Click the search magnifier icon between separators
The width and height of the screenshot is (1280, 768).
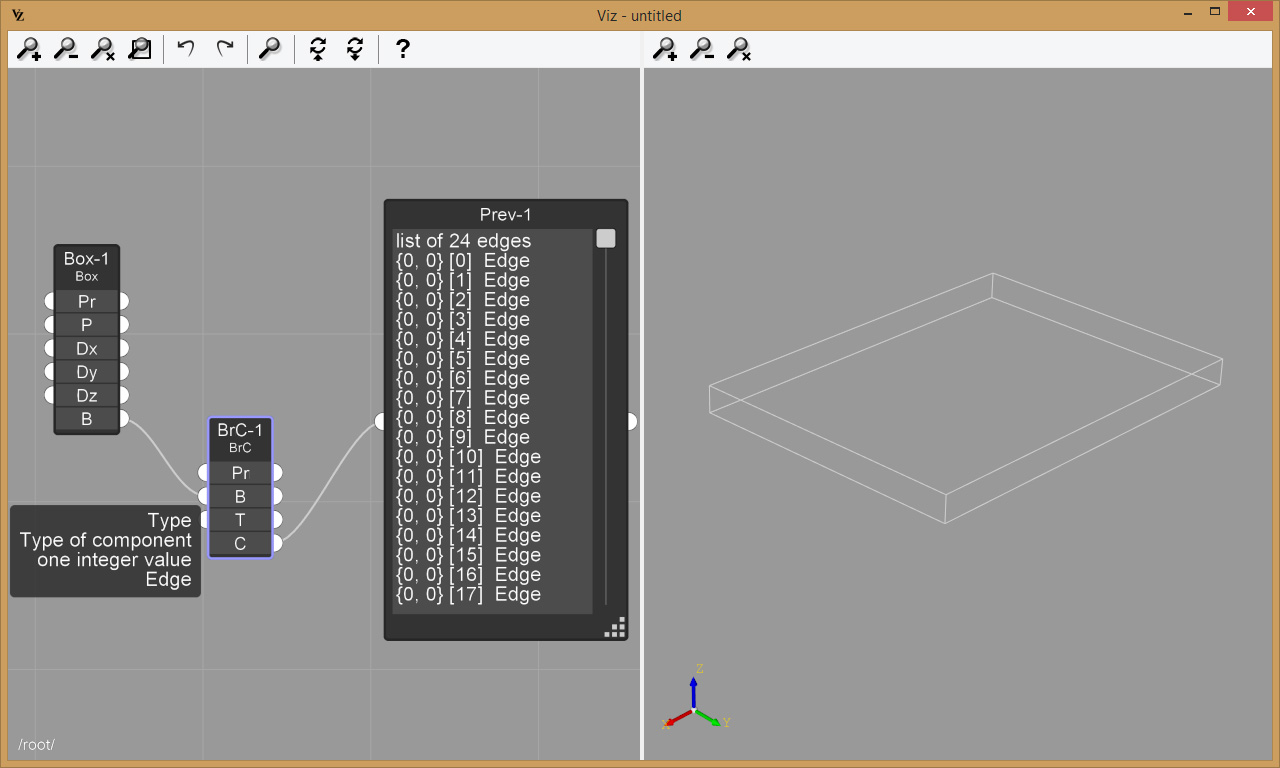click(x=269, y=49)
